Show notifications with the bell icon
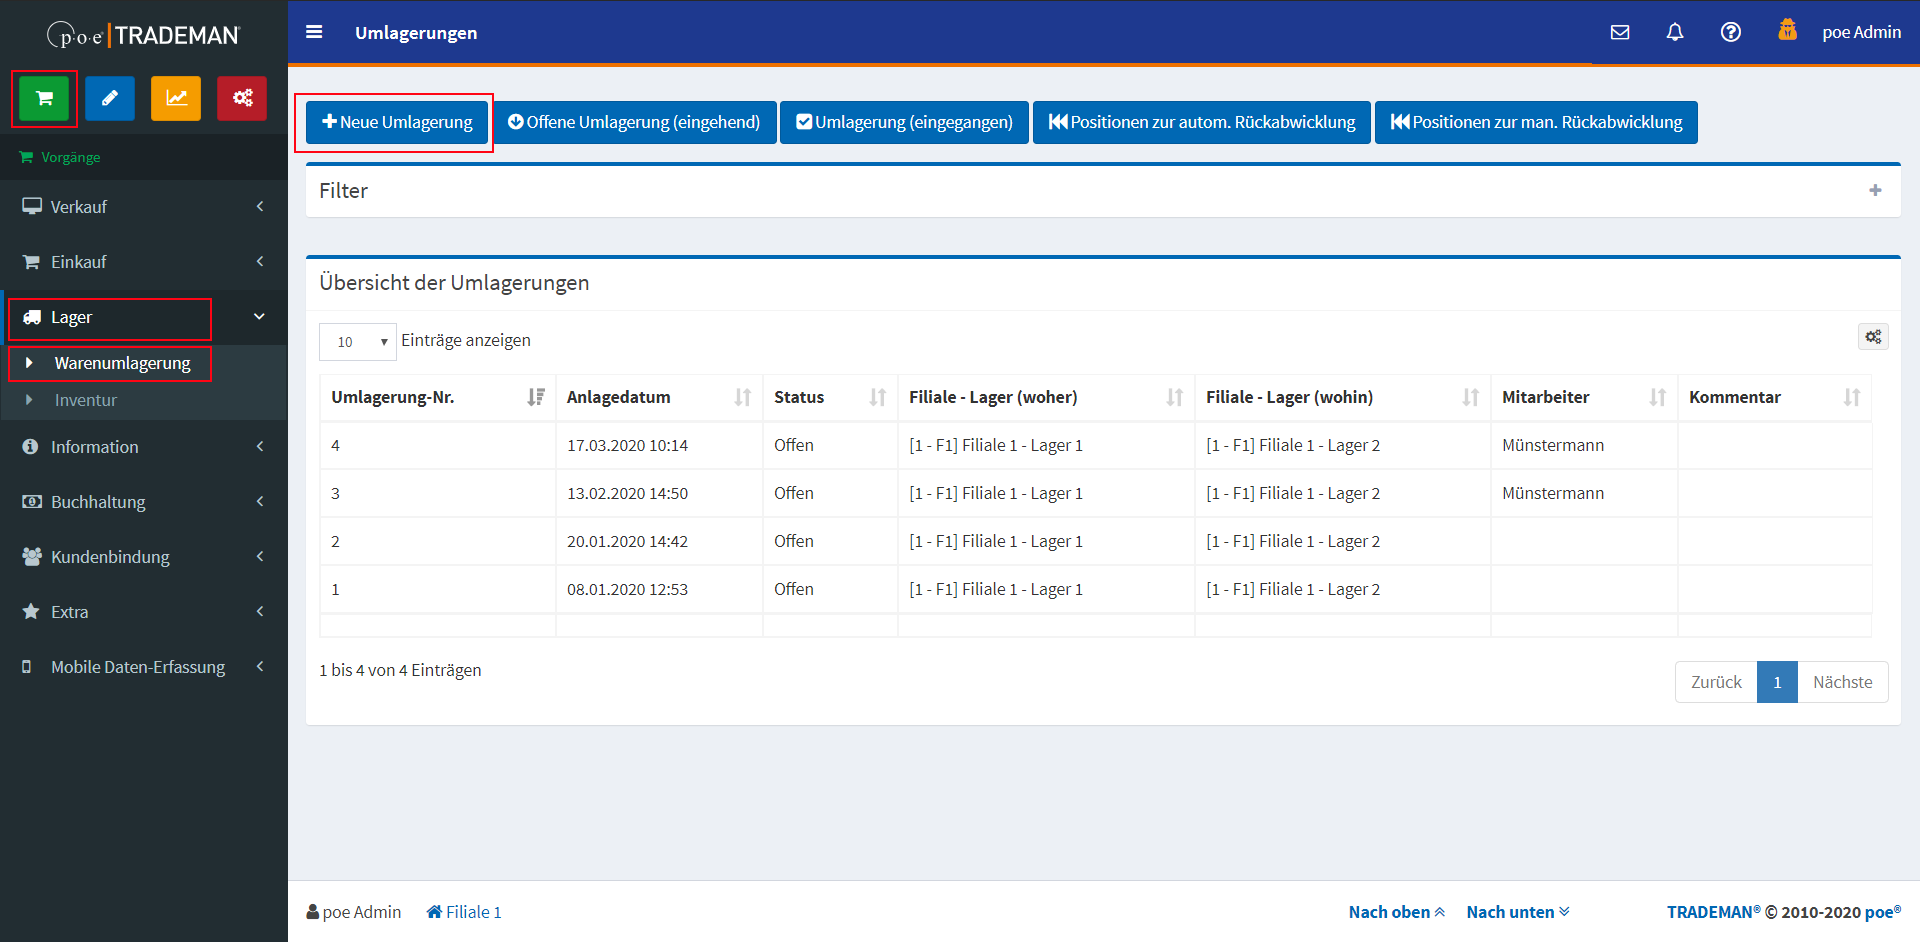The image size is (1920, 942). click(1675, 32)
